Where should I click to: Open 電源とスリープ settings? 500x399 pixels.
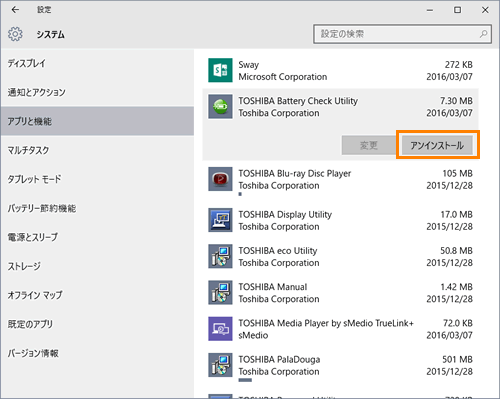click(x=97, y=237)
